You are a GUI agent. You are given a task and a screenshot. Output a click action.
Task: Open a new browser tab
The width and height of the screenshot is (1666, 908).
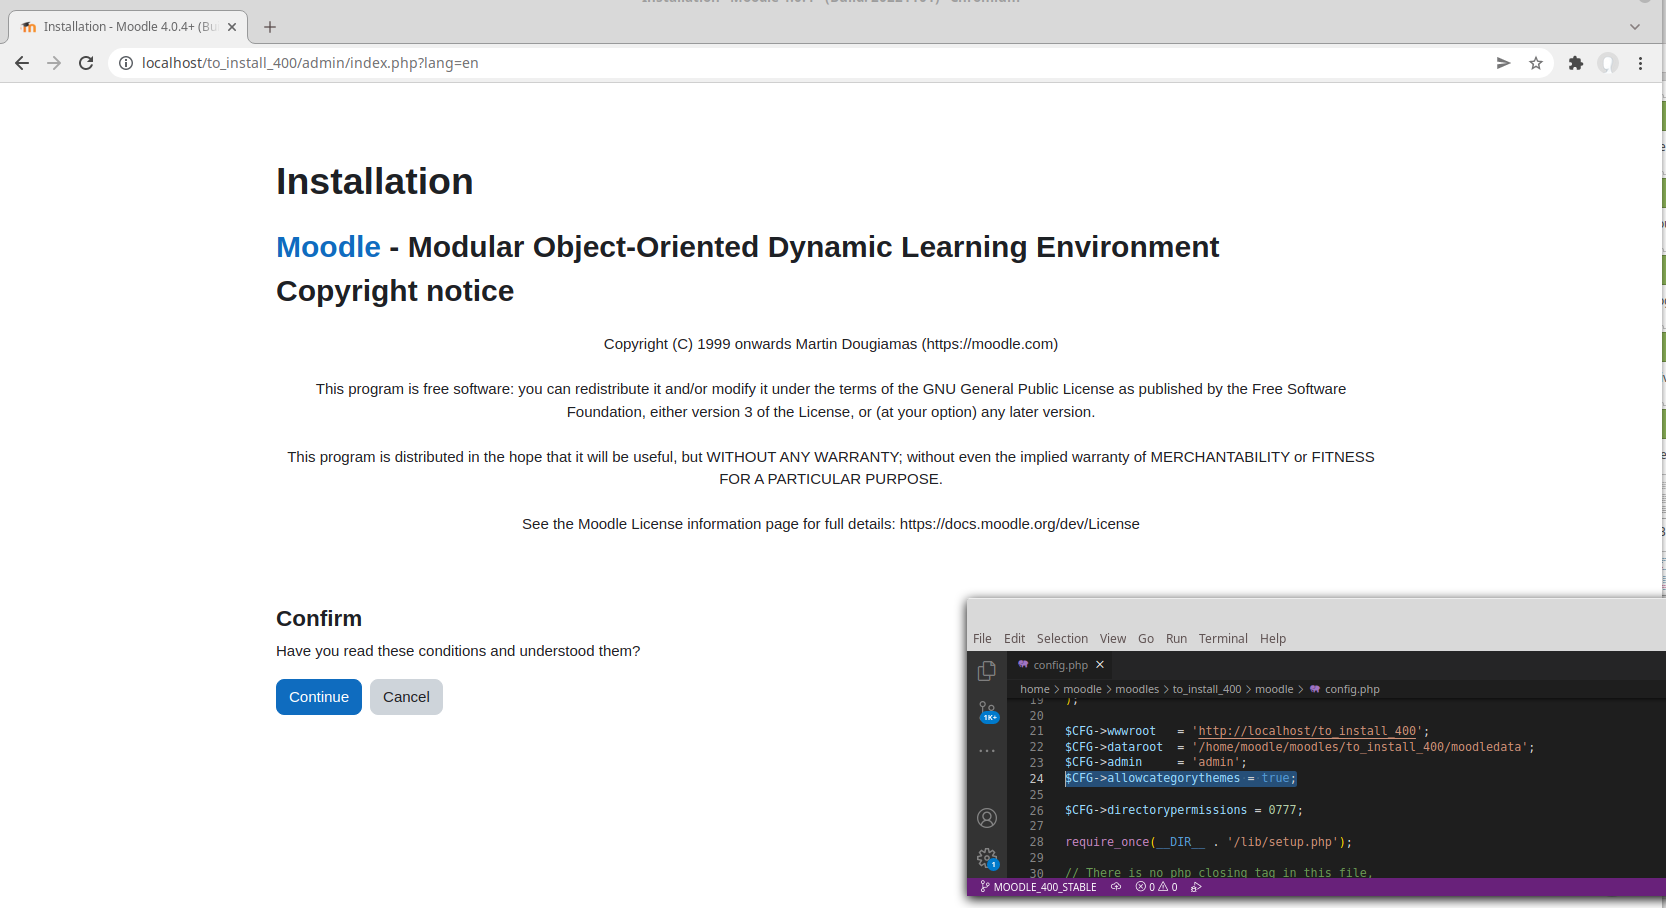[x=269, y=27]
